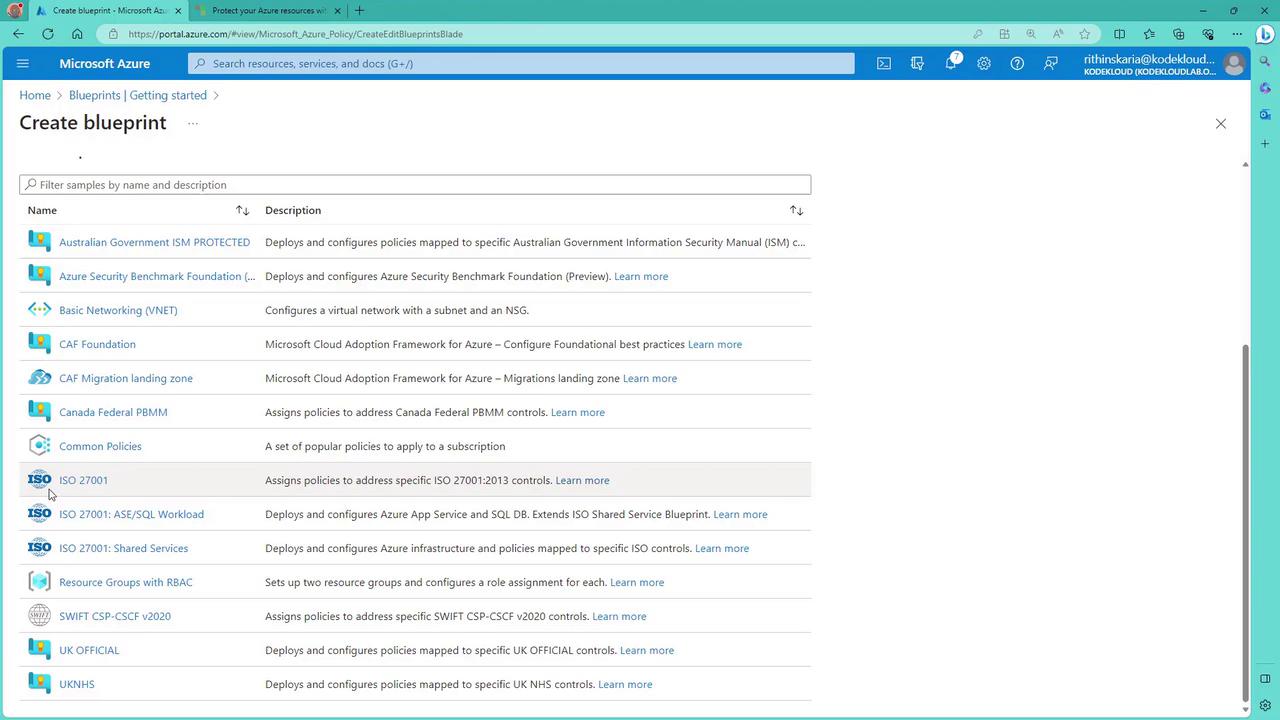
Task: Sort samples by Name column
Action: tap(242, 210)
